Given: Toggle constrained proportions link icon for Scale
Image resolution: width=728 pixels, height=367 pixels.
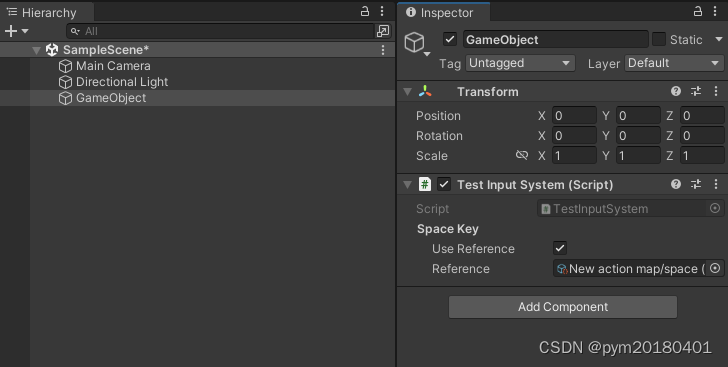Looking at the screenshot, I should (522, 155).
